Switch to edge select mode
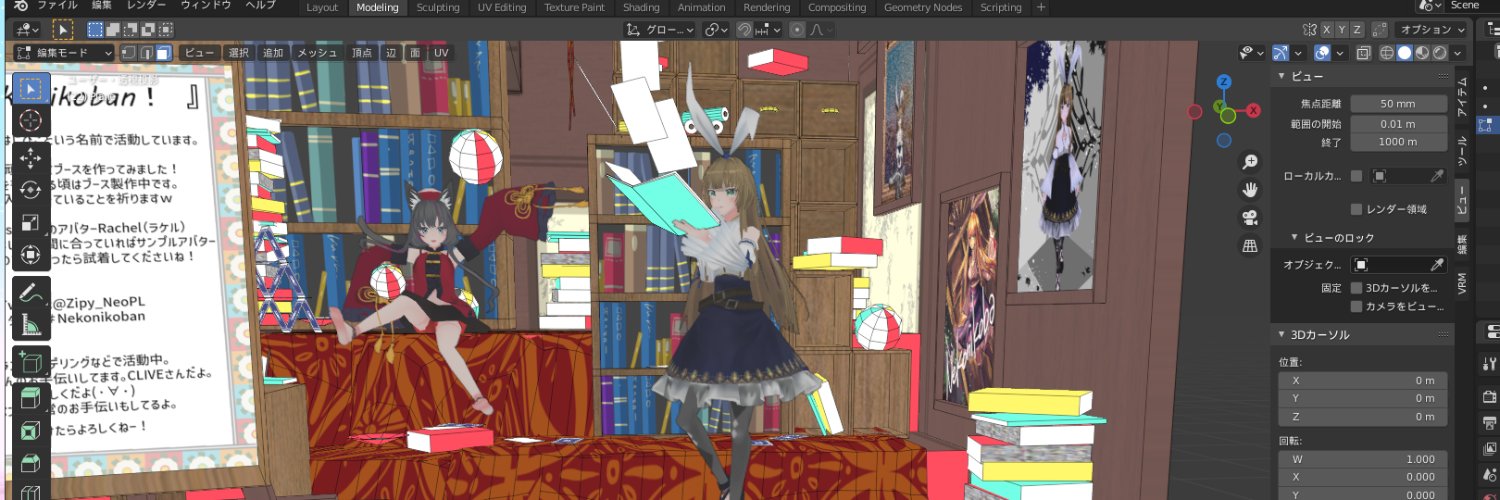Image resolution: width=1500 pixels, height=500 pixels. pyautogui.click(x=146, y=52)
